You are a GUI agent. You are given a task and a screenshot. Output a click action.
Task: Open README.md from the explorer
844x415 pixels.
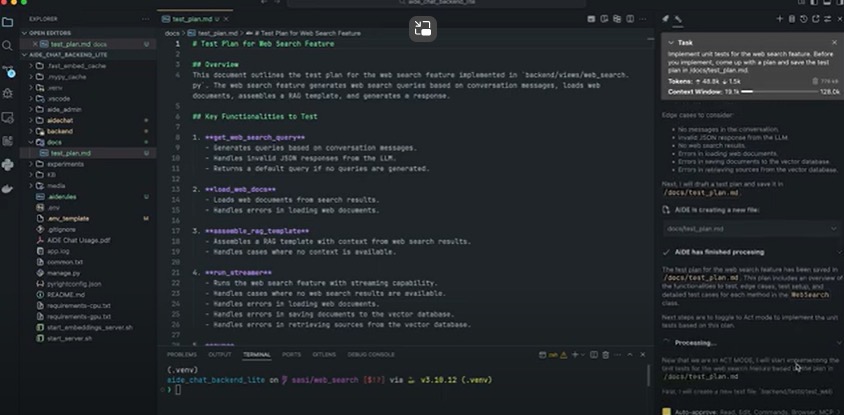(65, 294)
